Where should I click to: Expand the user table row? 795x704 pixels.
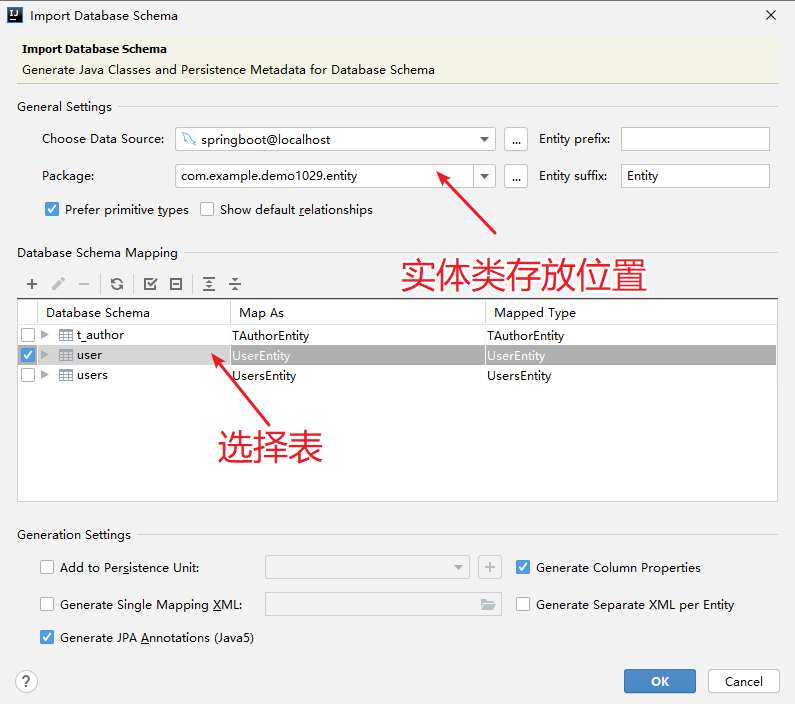click(45, 355)
